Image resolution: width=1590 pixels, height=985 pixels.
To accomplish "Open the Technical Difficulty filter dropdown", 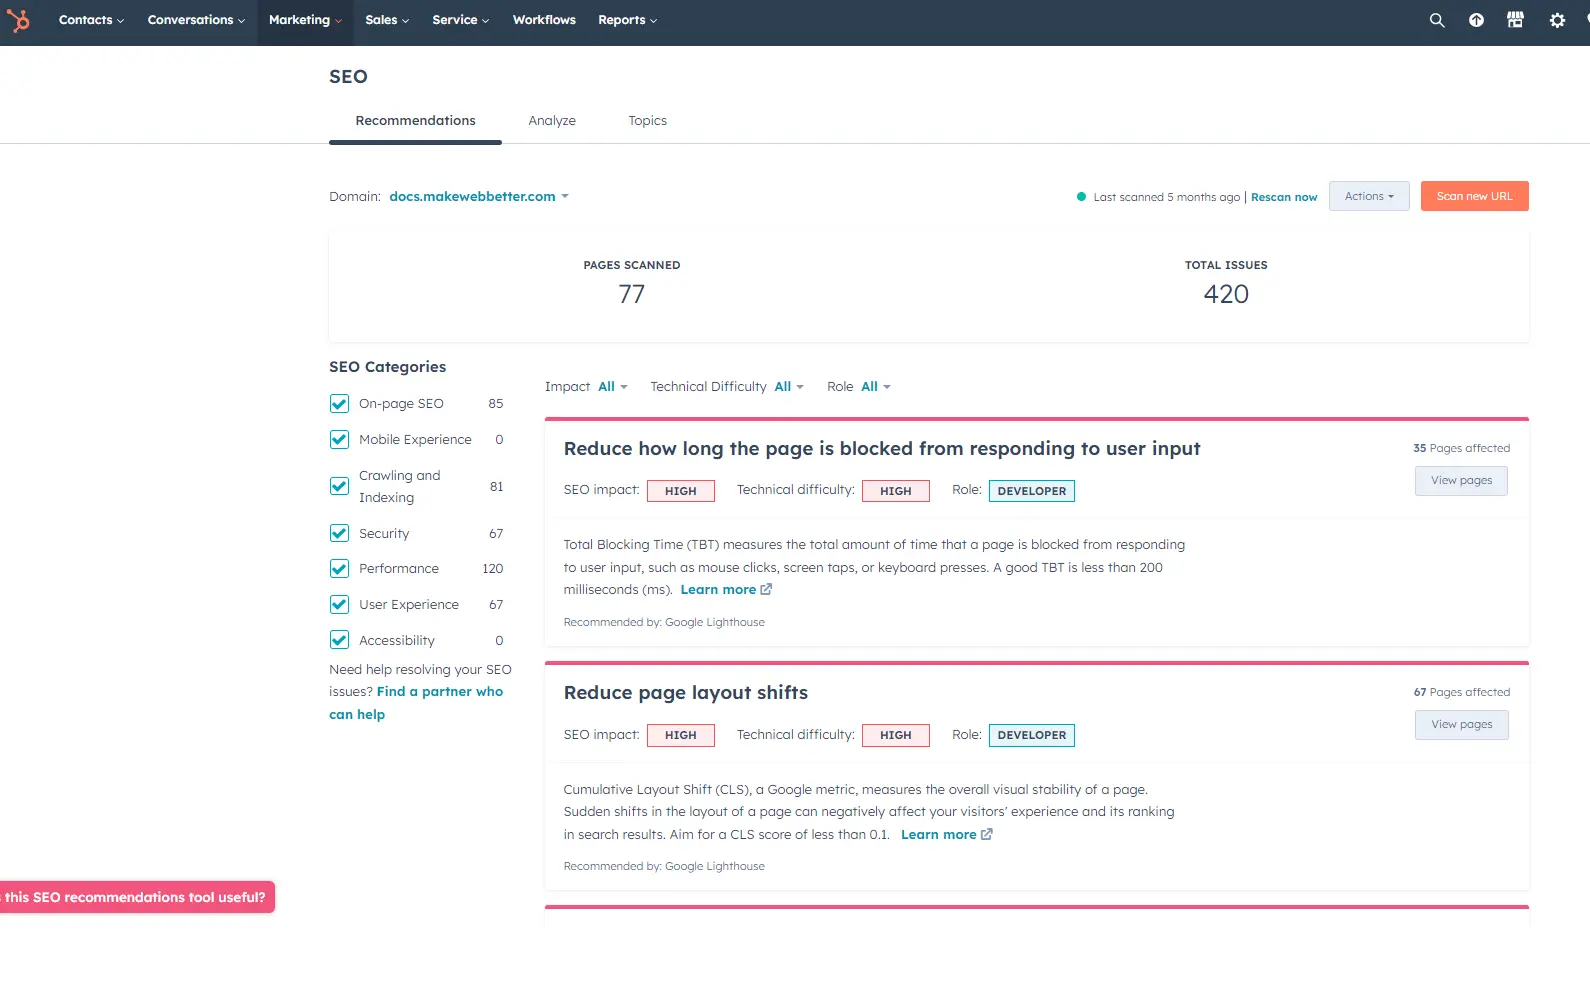I will pyautogui.click(x=788, y=387).
